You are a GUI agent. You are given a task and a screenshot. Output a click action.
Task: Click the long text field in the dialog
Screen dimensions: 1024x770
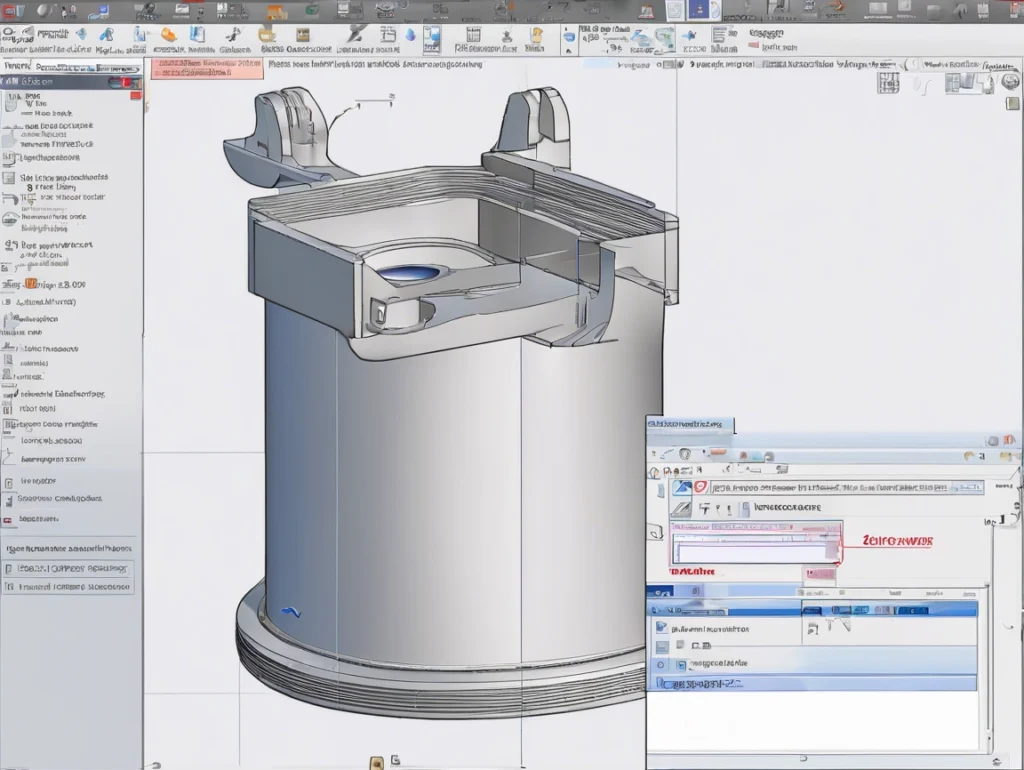click(x=847, y=487)
